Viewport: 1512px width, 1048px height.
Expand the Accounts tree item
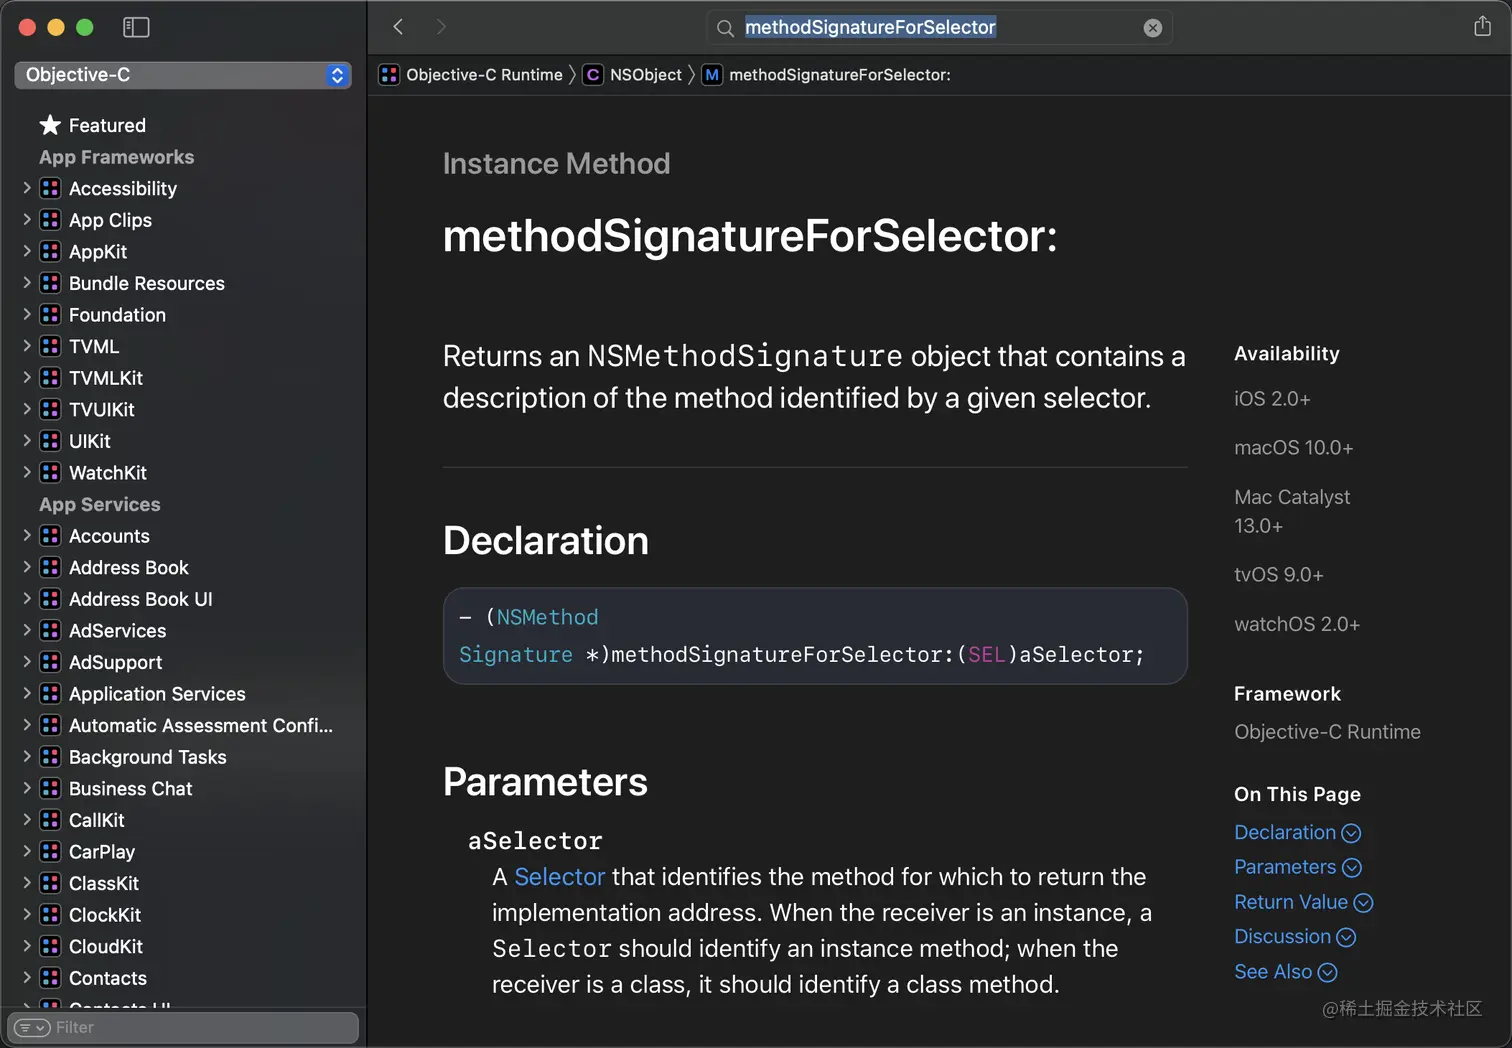(x=27, y=535)
